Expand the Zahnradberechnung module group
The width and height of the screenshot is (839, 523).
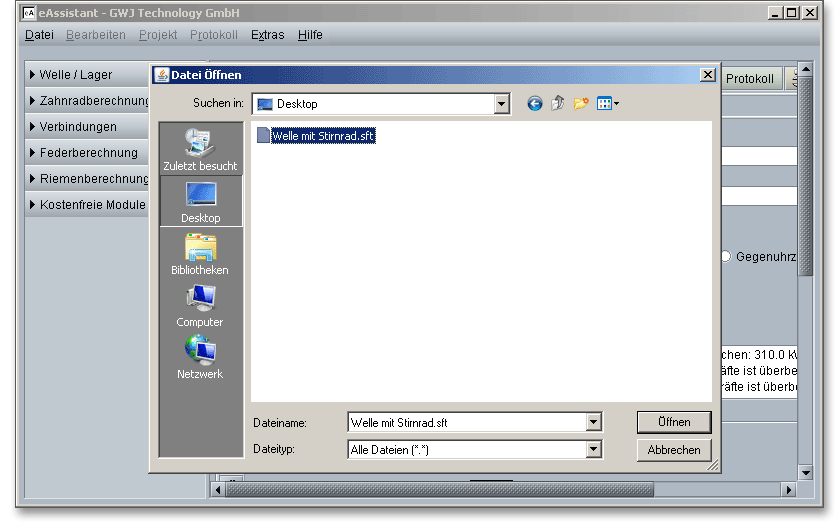coord(88,101)
